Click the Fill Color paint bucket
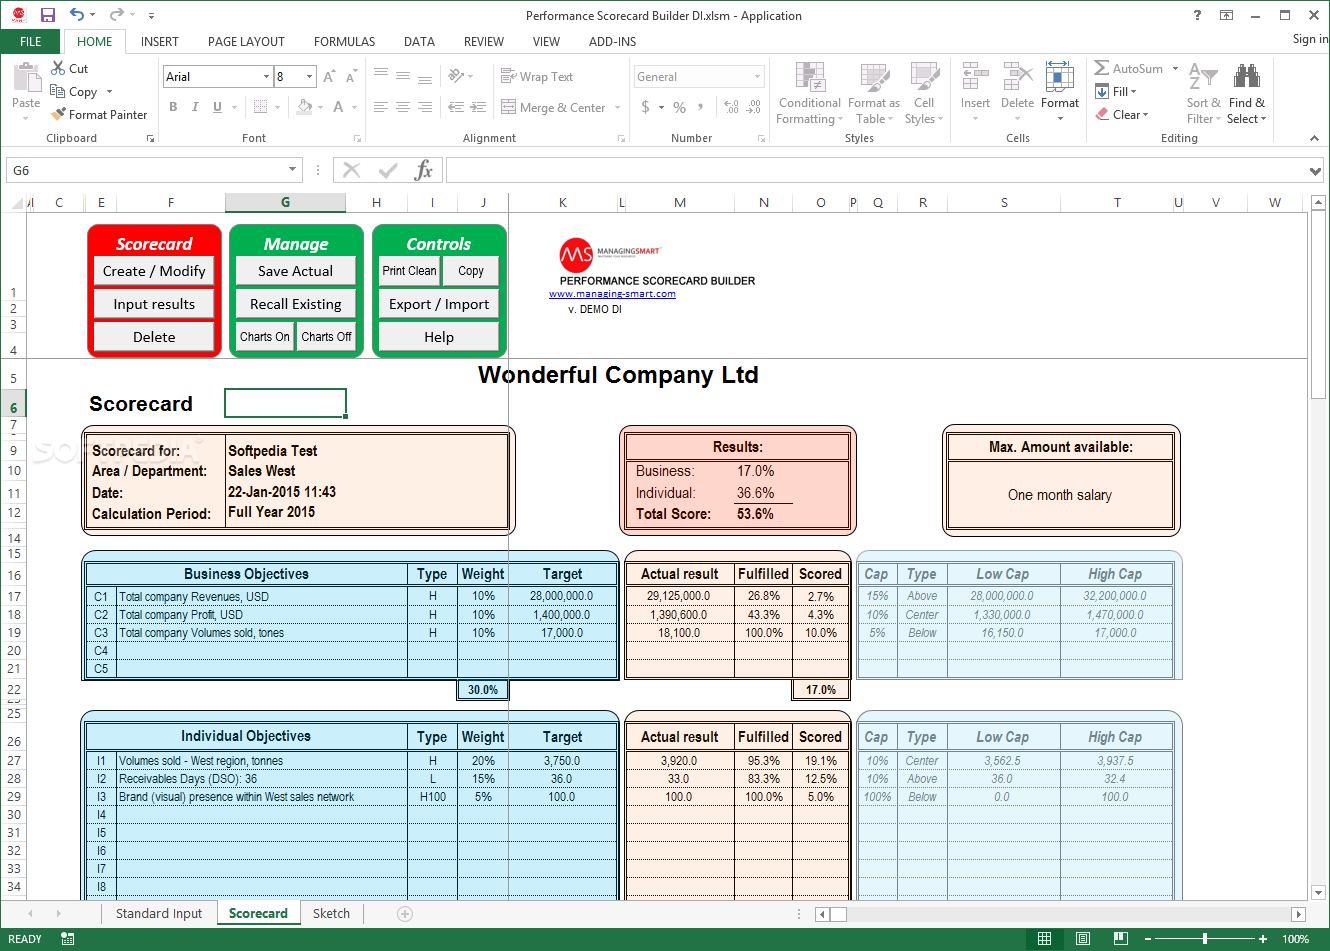 [x=305, y=107]
